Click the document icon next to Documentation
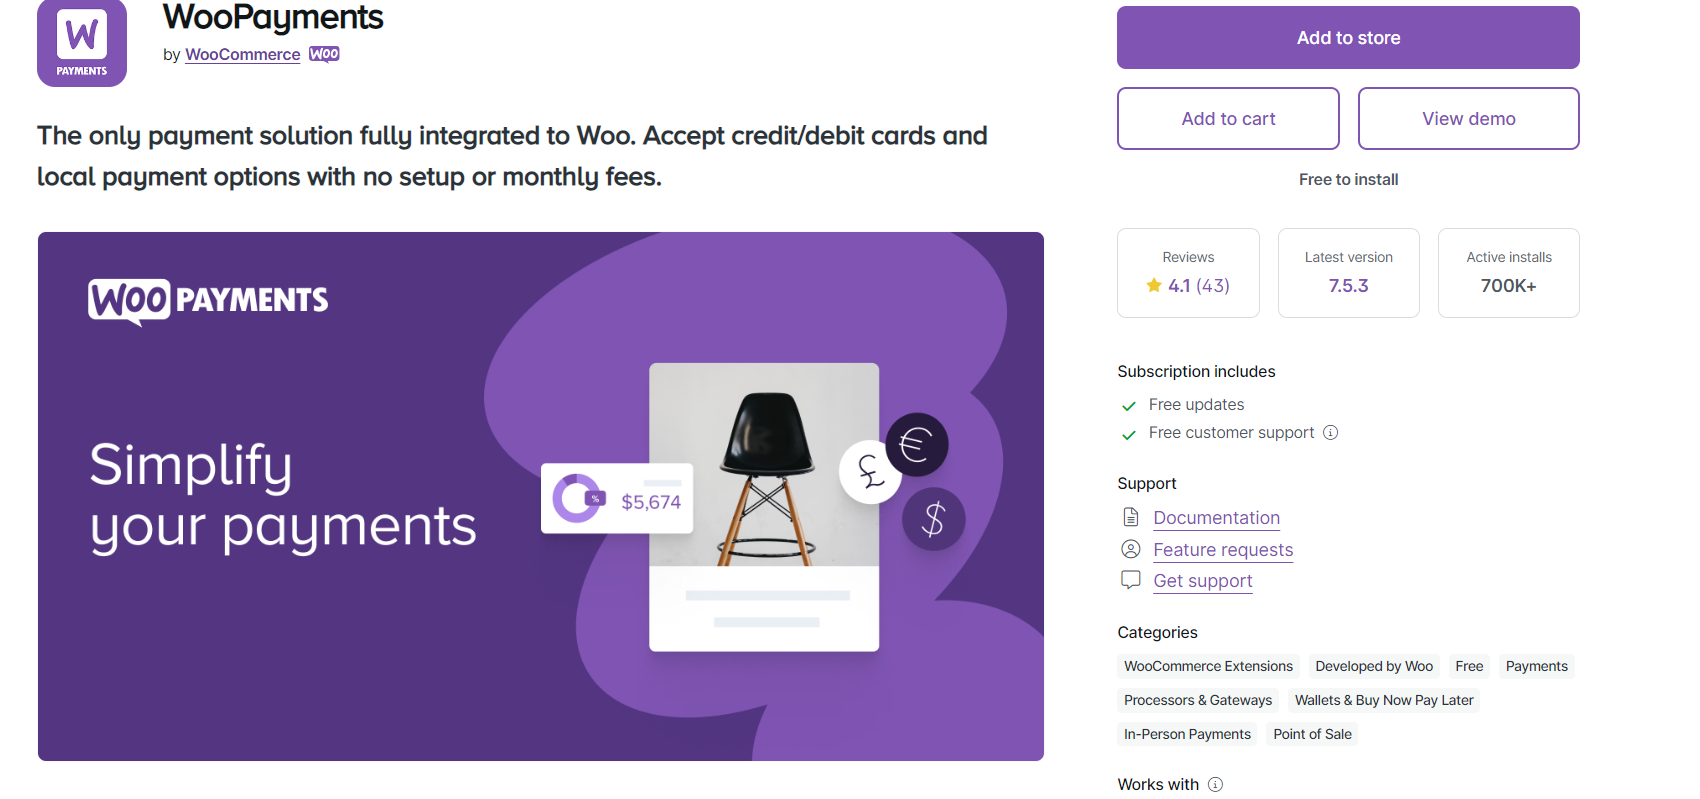The width and height of the screenshot is (1700, 799). (1131, 516)
